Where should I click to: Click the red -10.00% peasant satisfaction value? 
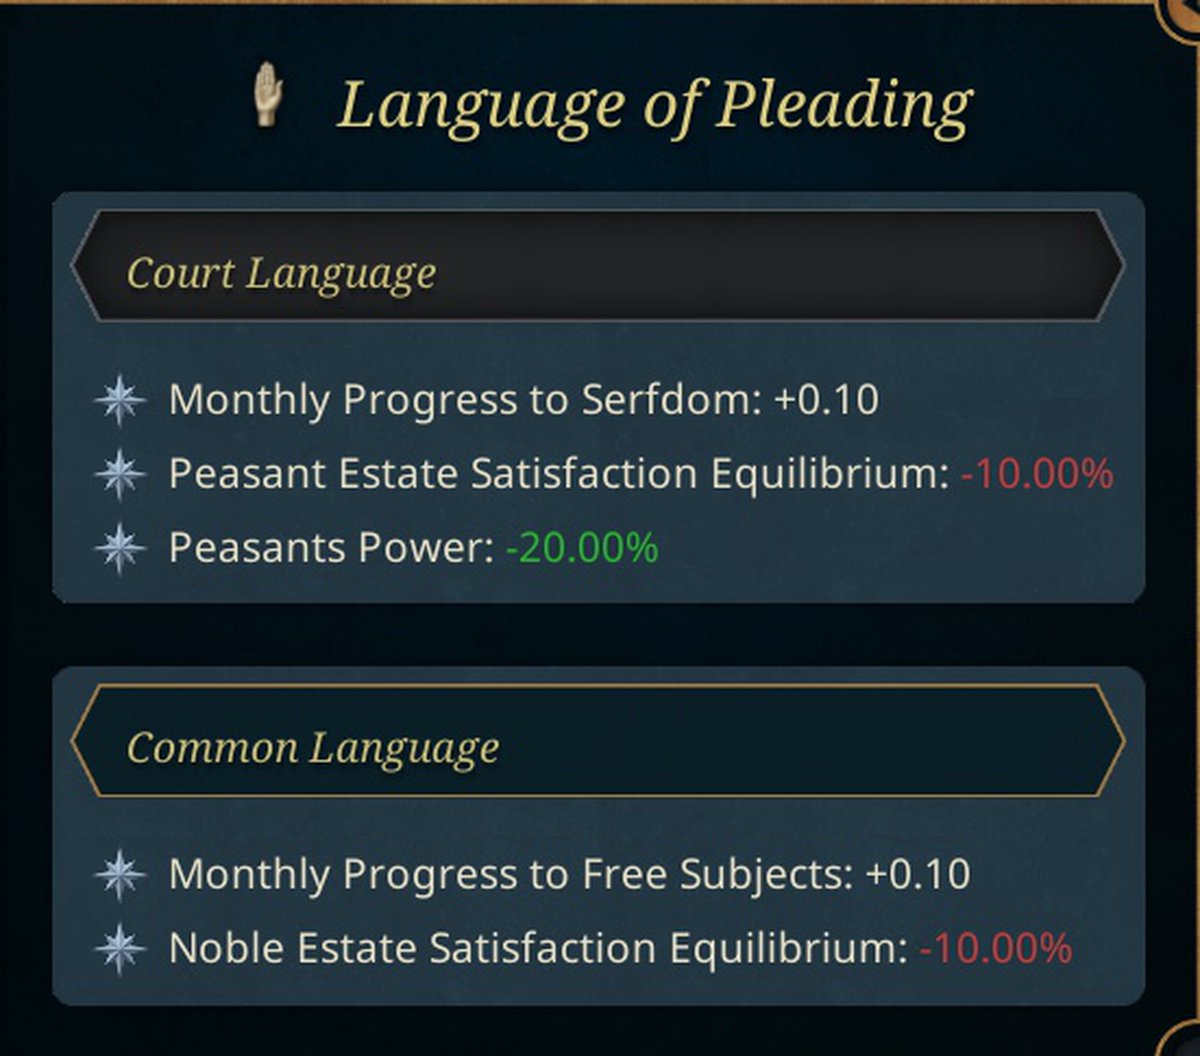pyautogui.click(x=1037, y=474)
